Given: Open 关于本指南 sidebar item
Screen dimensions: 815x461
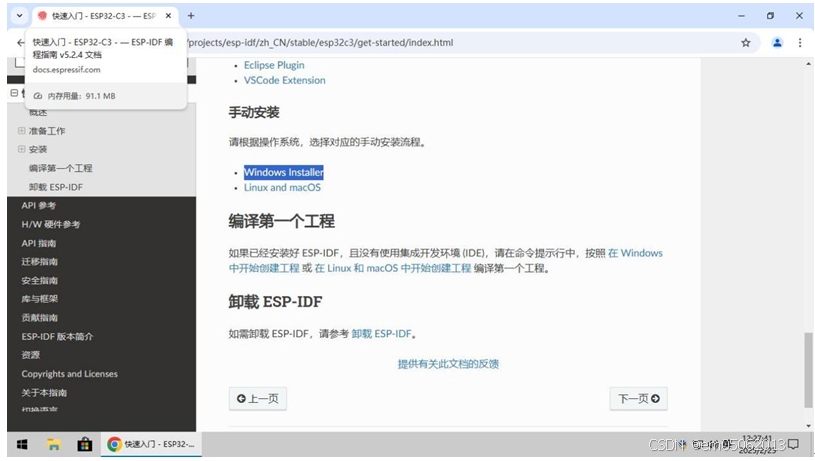Looking at the screenshot, I should (44, 392).
